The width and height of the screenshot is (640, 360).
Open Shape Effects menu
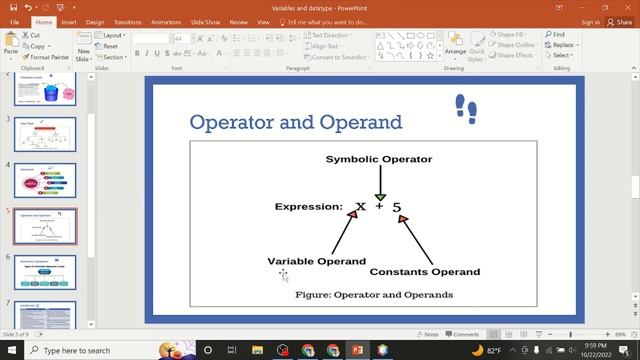pyautogui.click(x=512, y=55)
